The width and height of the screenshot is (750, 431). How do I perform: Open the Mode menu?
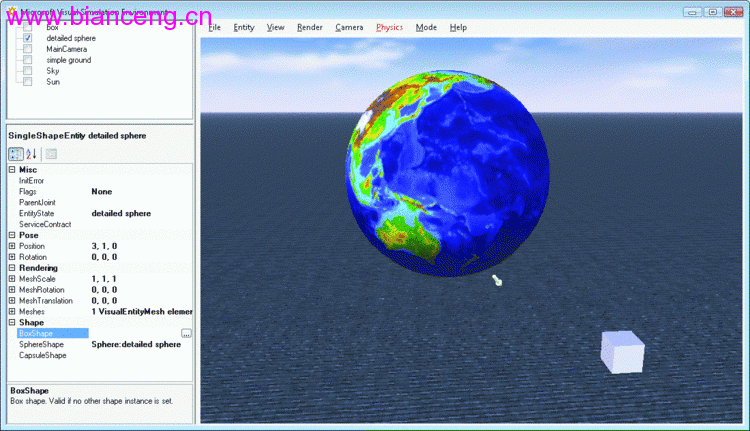coord(426,27)
